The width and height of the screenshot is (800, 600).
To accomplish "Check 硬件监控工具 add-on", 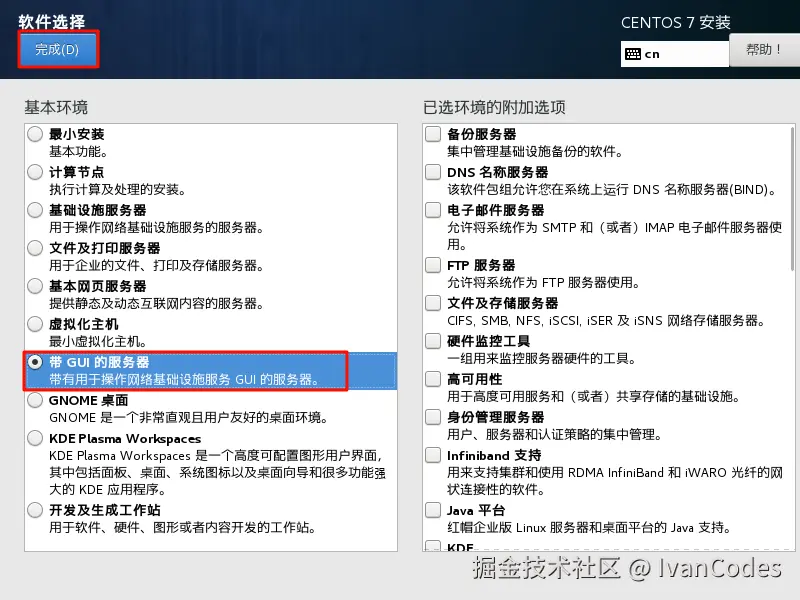I will click(x=433, y=341).
